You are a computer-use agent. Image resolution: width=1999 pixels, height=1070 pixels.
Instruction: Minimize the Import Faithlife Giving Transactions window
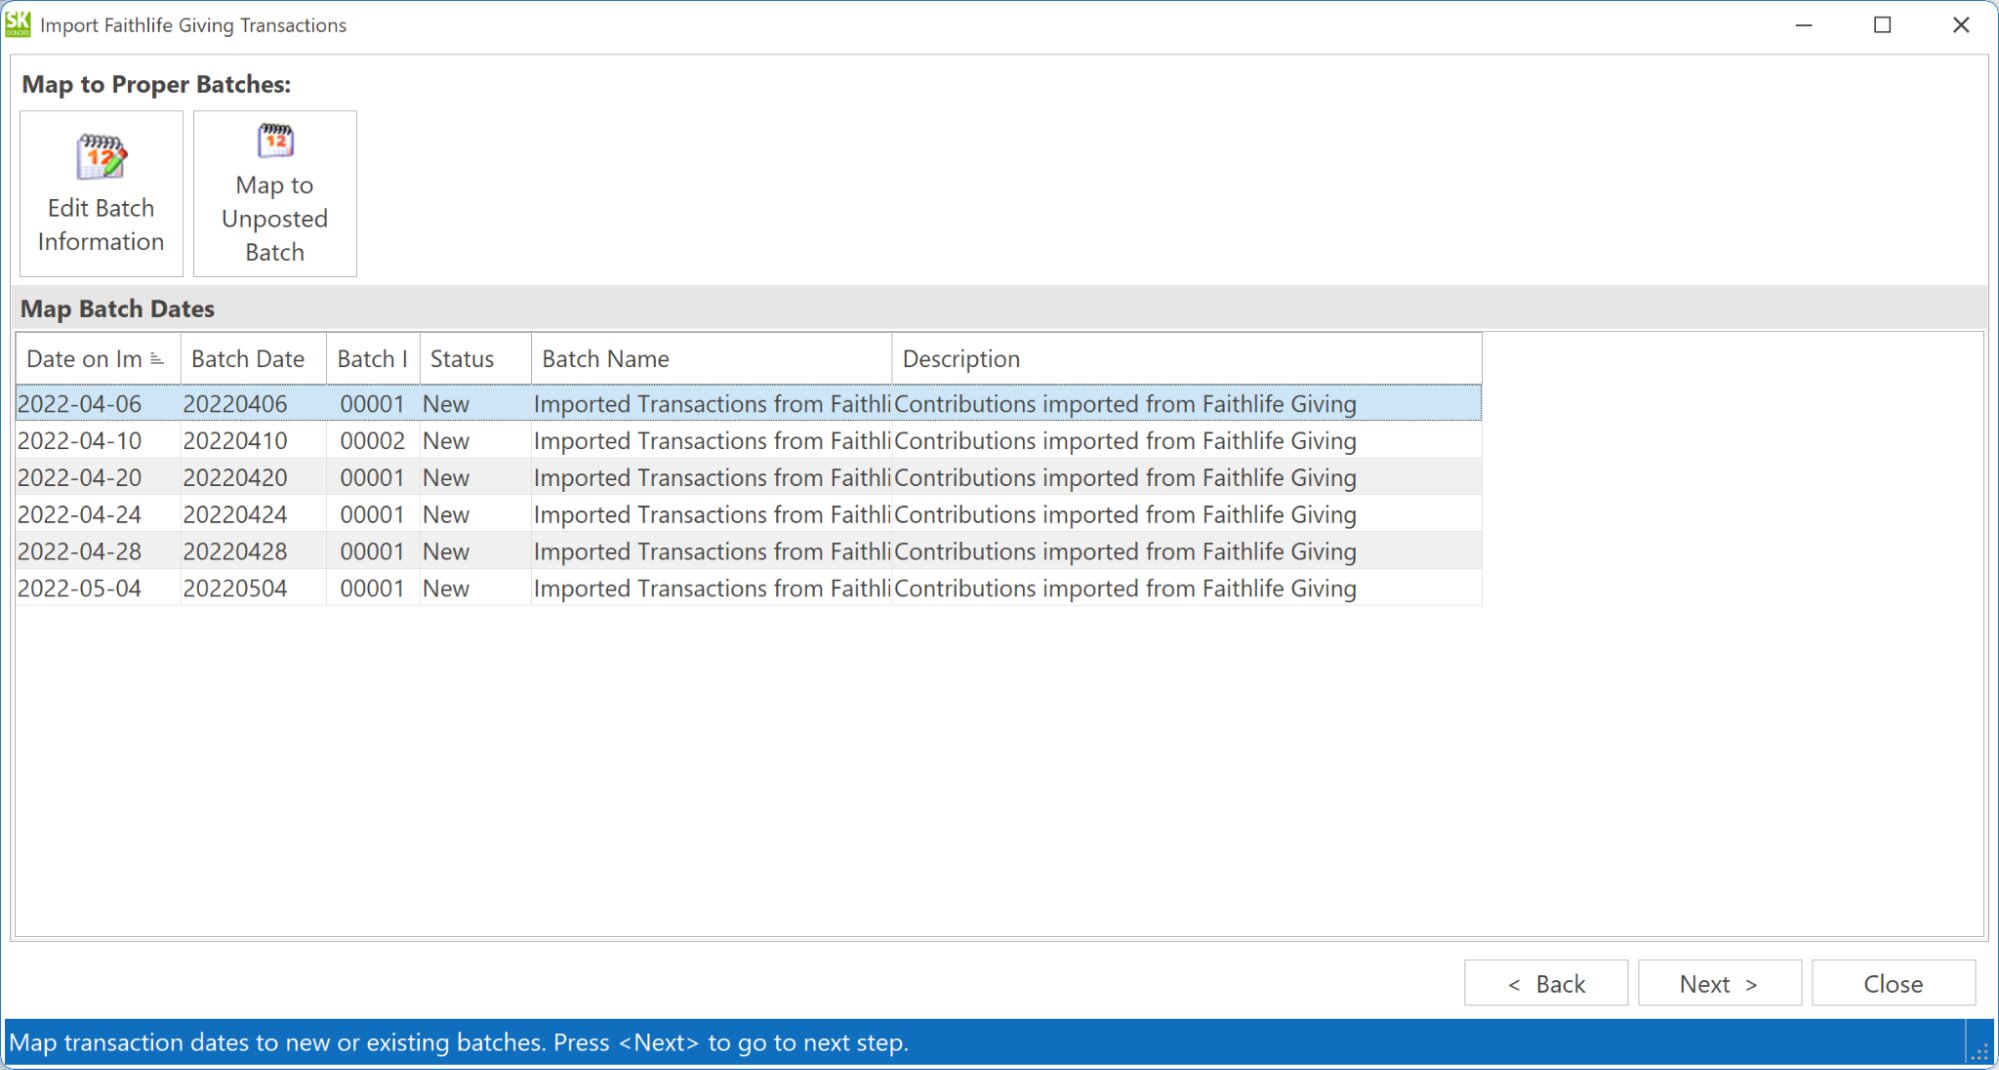(x=1804, y=25)
